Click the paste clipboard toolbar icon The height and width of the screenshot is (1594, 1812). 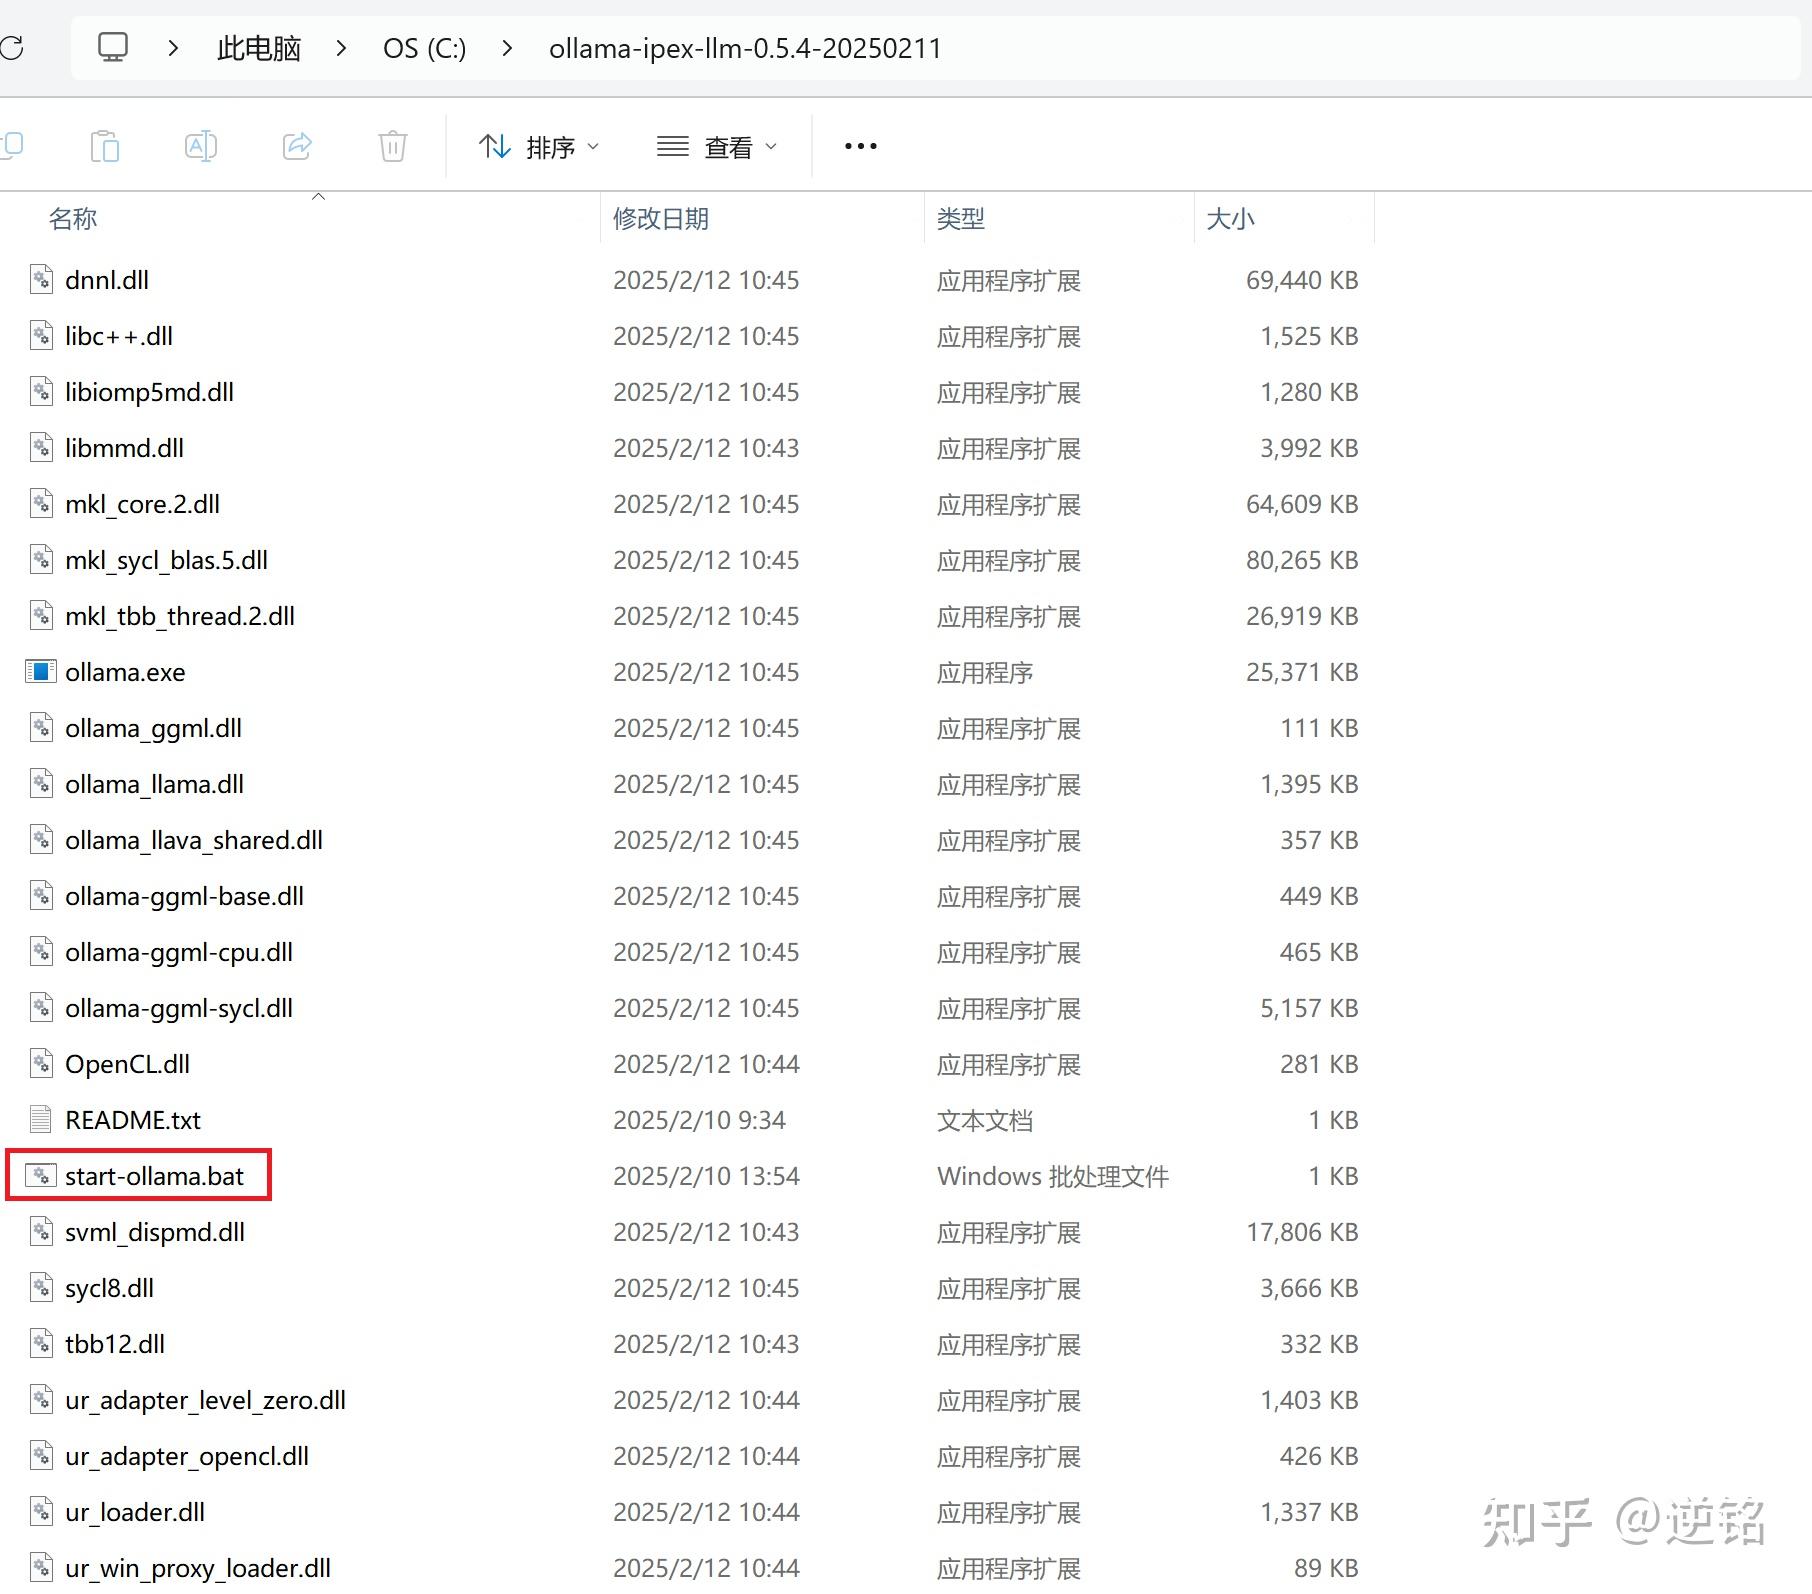[x=104, y=146]
